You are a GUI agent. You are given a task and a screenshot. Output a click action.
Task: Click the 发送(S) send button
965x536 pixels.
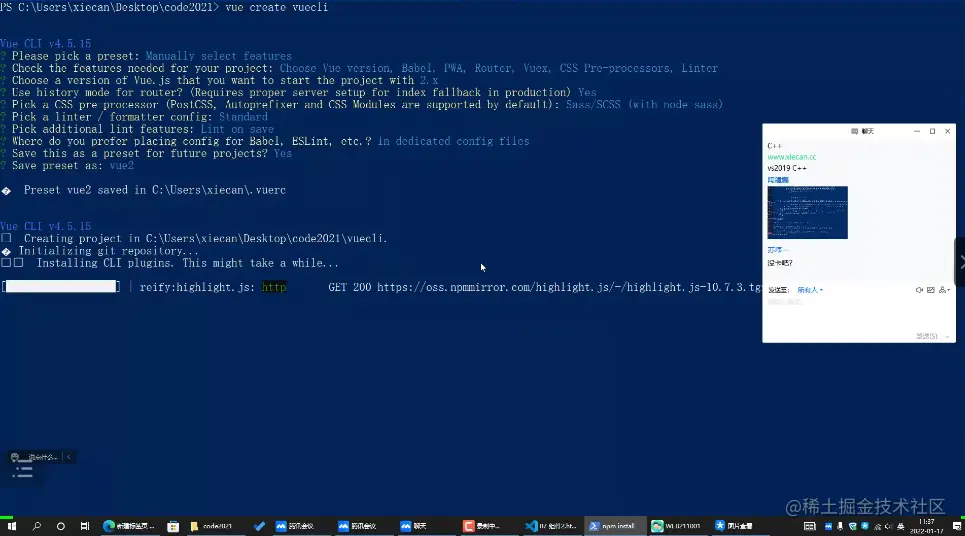point(926,336)
